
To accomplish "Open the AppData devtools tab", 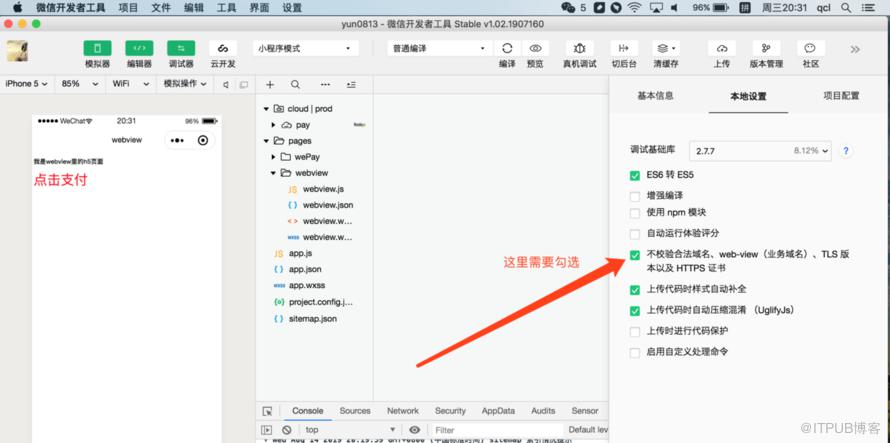I will pos(498,411).
